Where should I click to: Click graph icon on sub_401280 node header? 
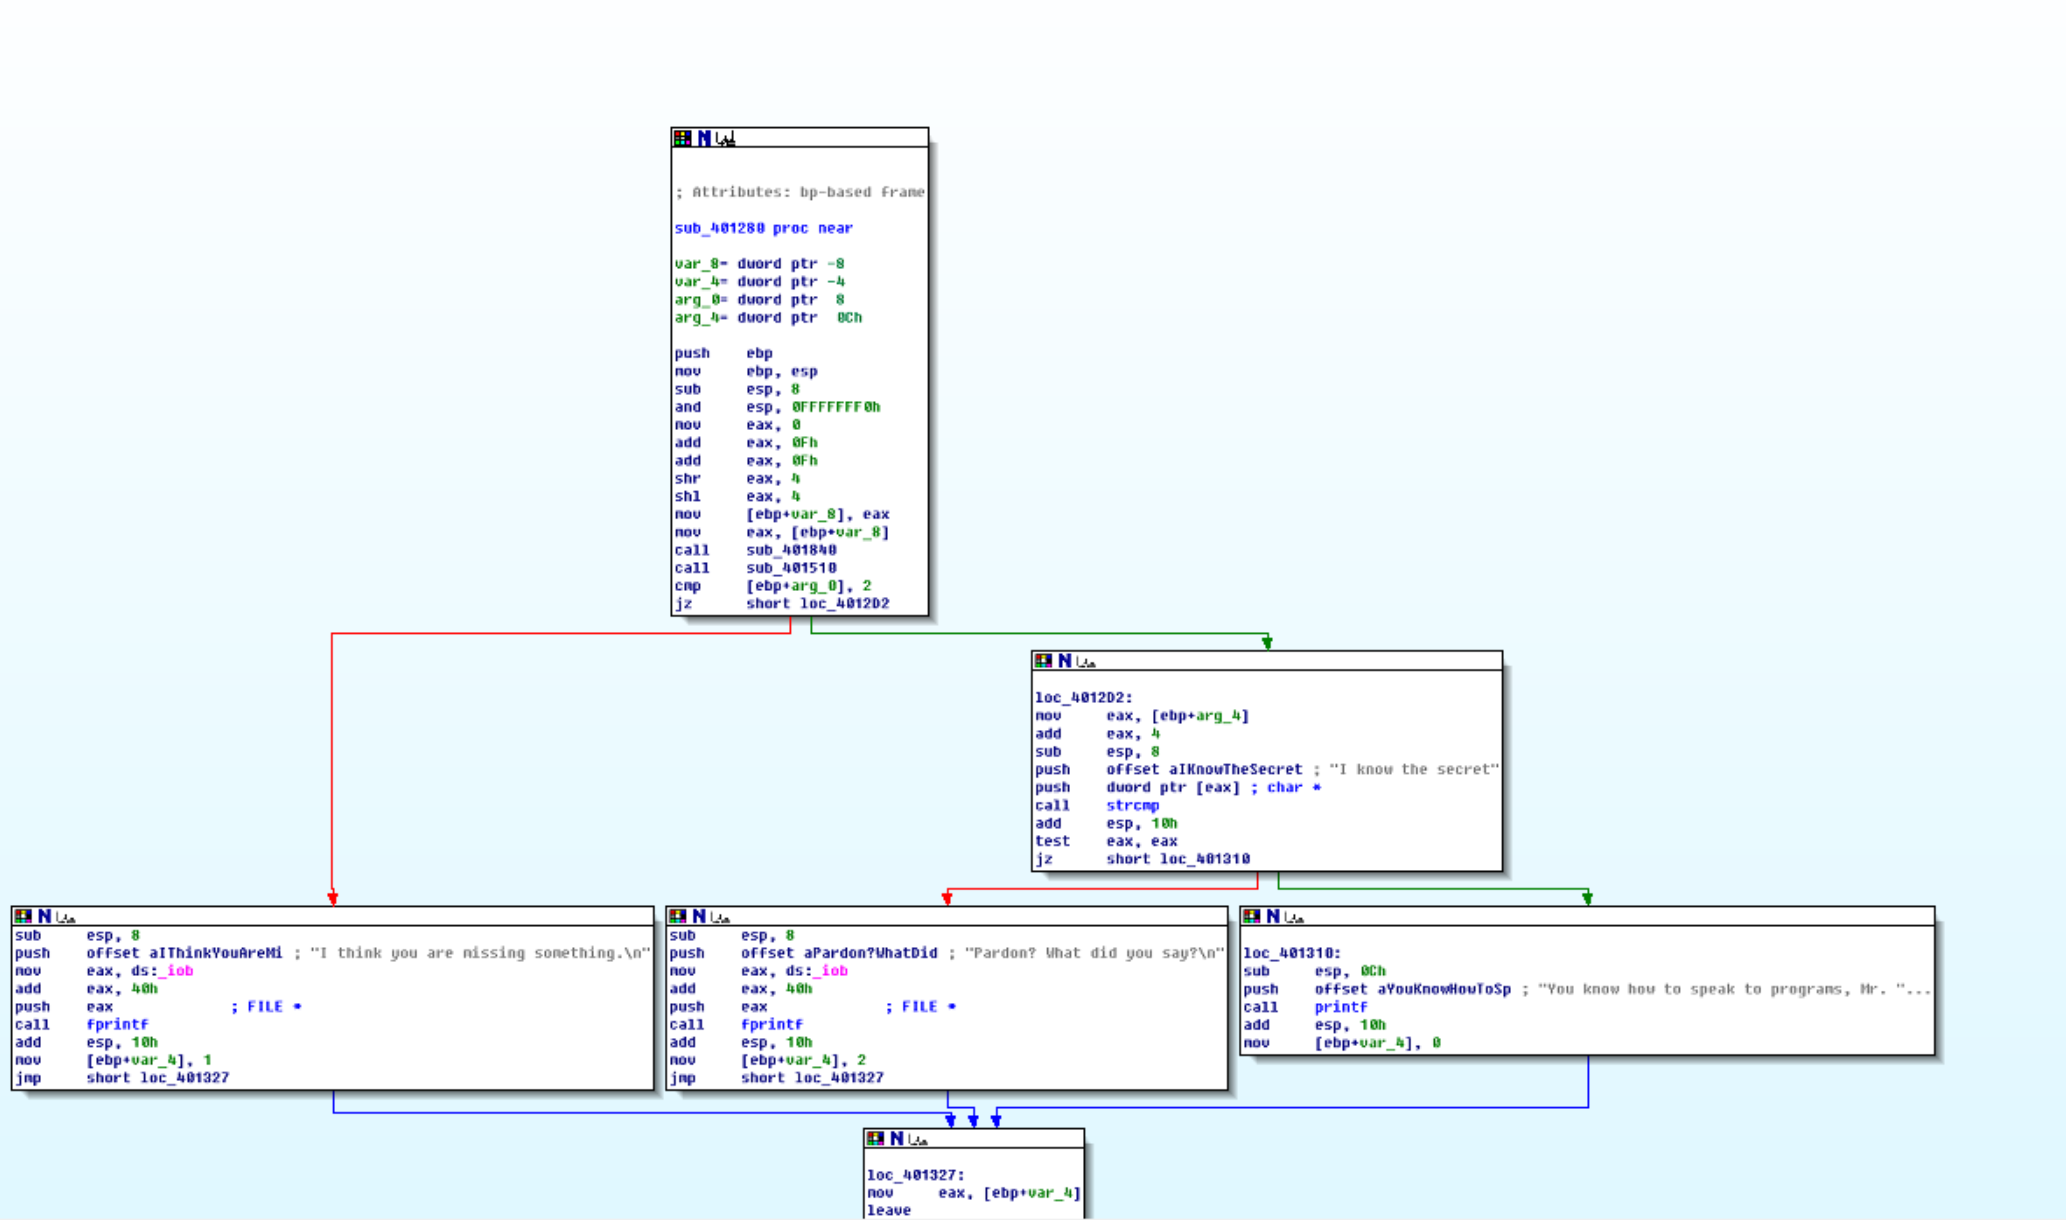726,138
